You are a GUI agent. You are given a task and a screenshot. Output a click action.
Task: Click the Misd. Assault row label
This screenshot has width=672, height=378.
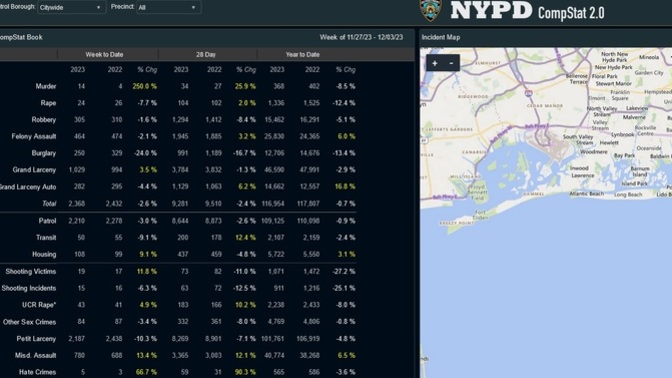coord(35,355)
